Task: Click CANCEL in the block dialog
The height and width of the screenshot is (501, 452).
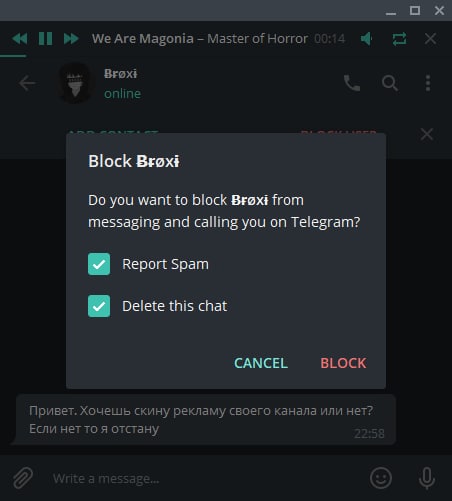Action: coord(261,363)
